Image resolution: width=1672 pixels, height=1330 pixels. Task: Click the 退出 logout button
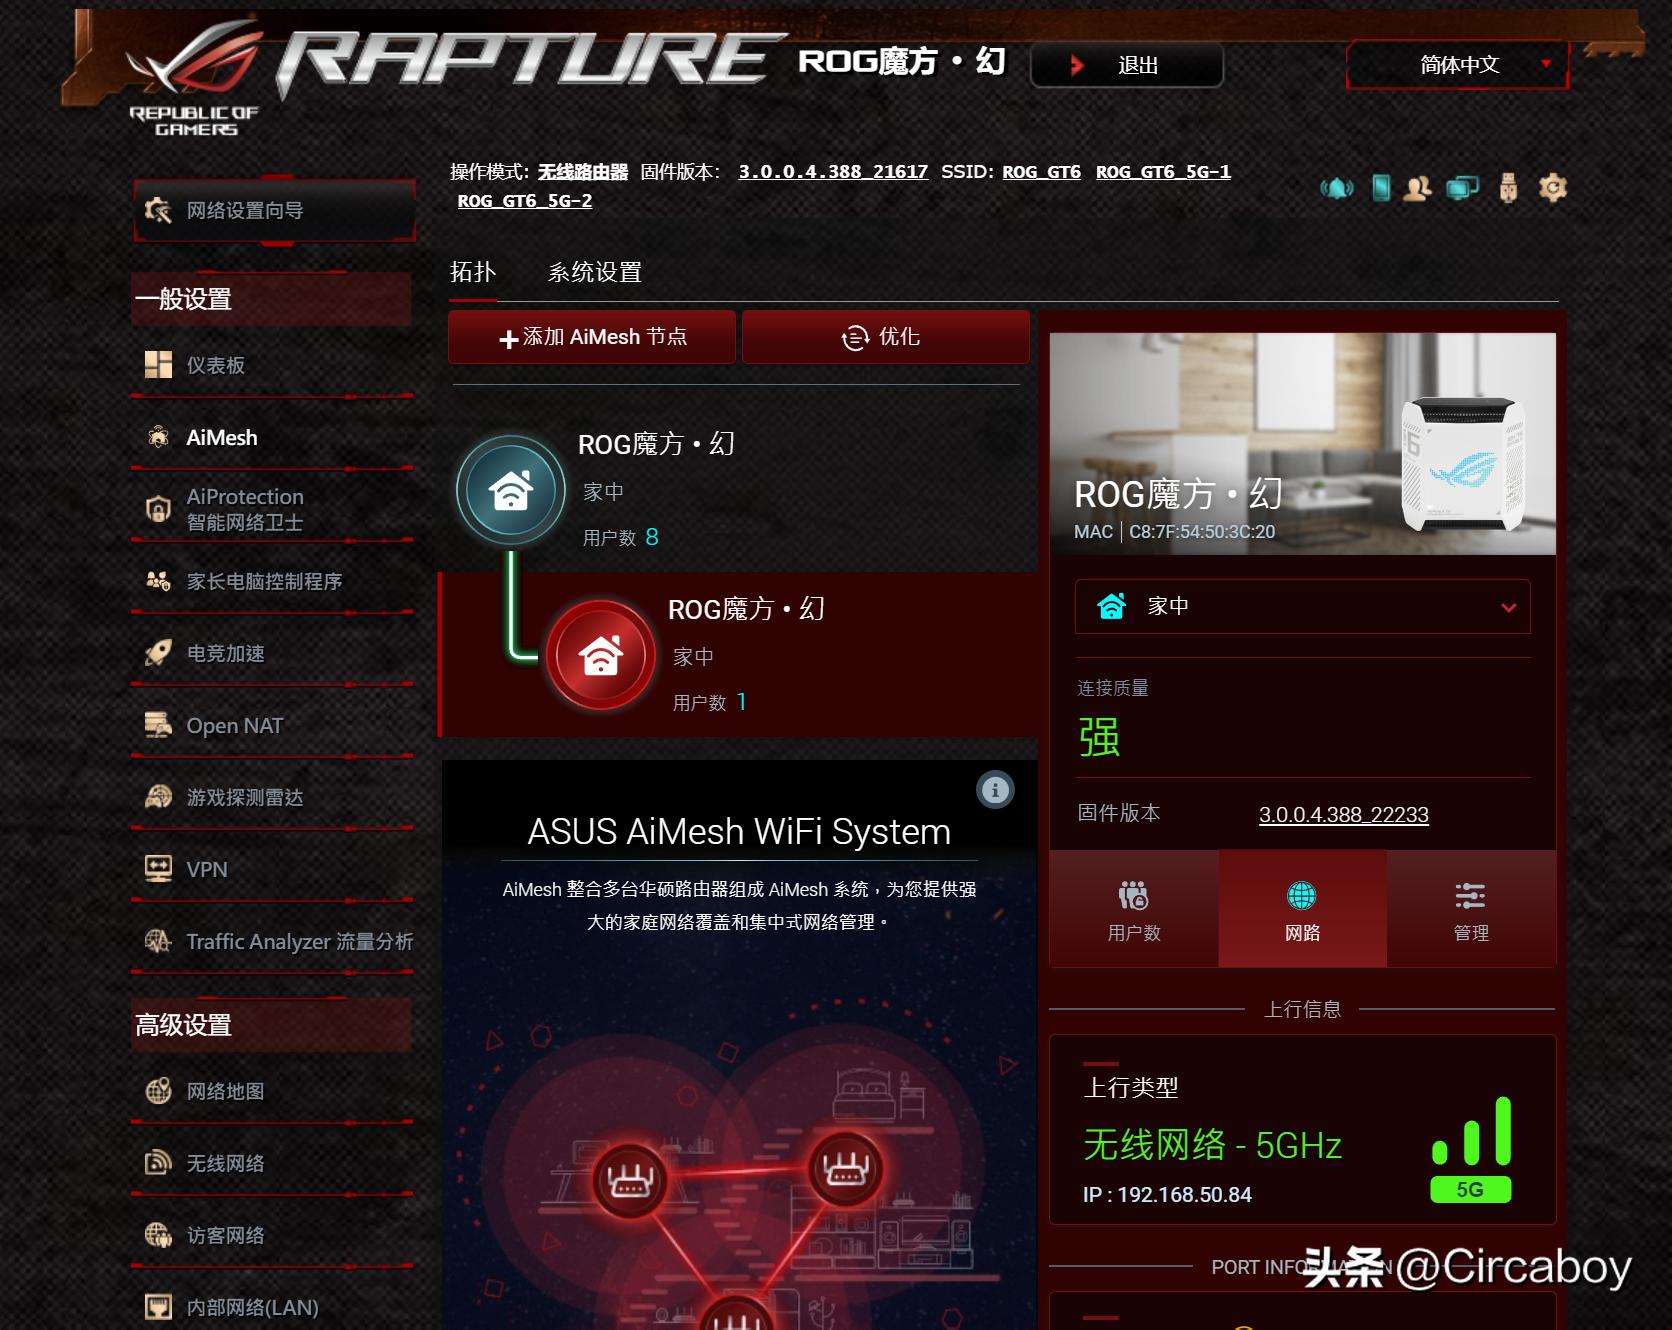[x=1127, y=66]
